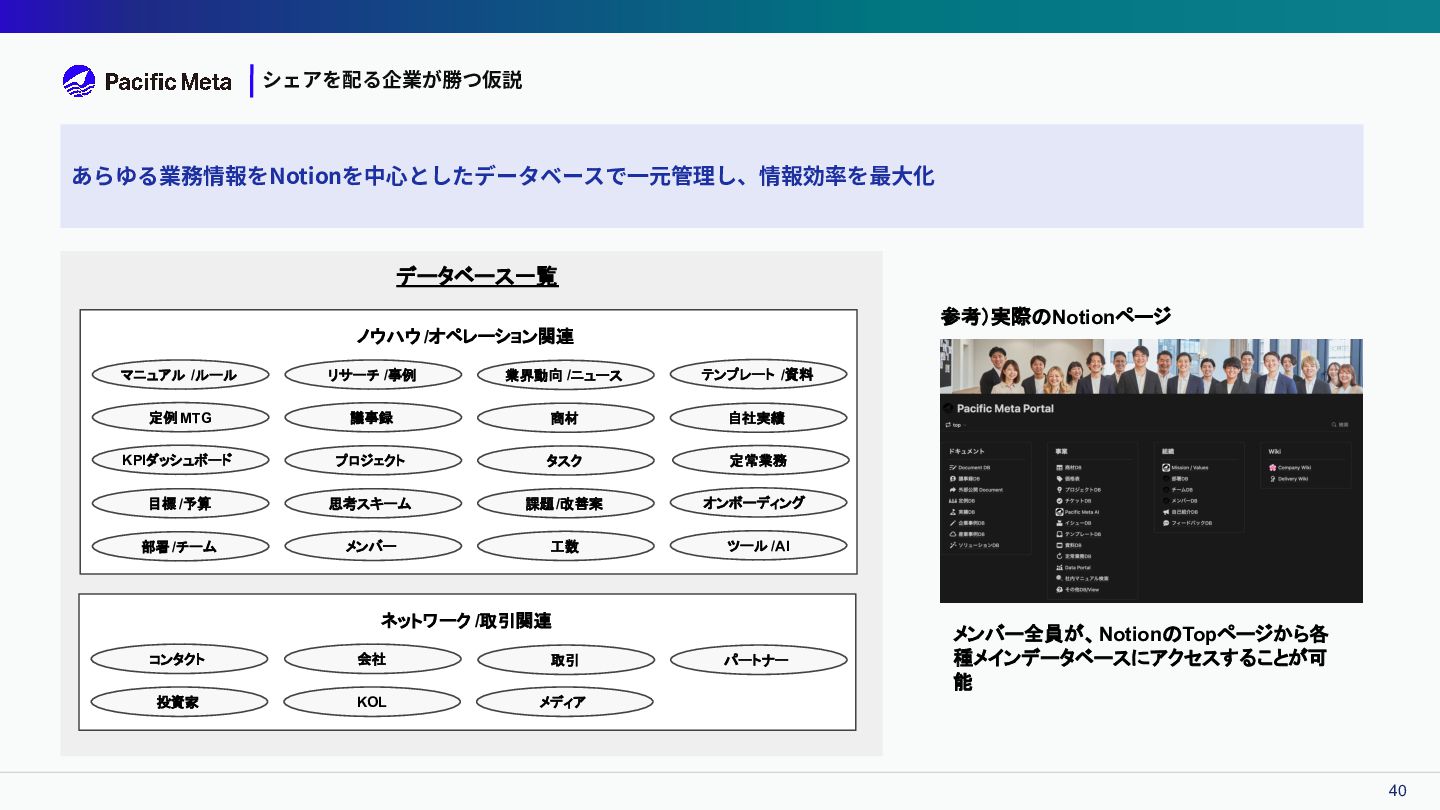
Task: Select the KPIダッシュボード oval
Action: 180,460
